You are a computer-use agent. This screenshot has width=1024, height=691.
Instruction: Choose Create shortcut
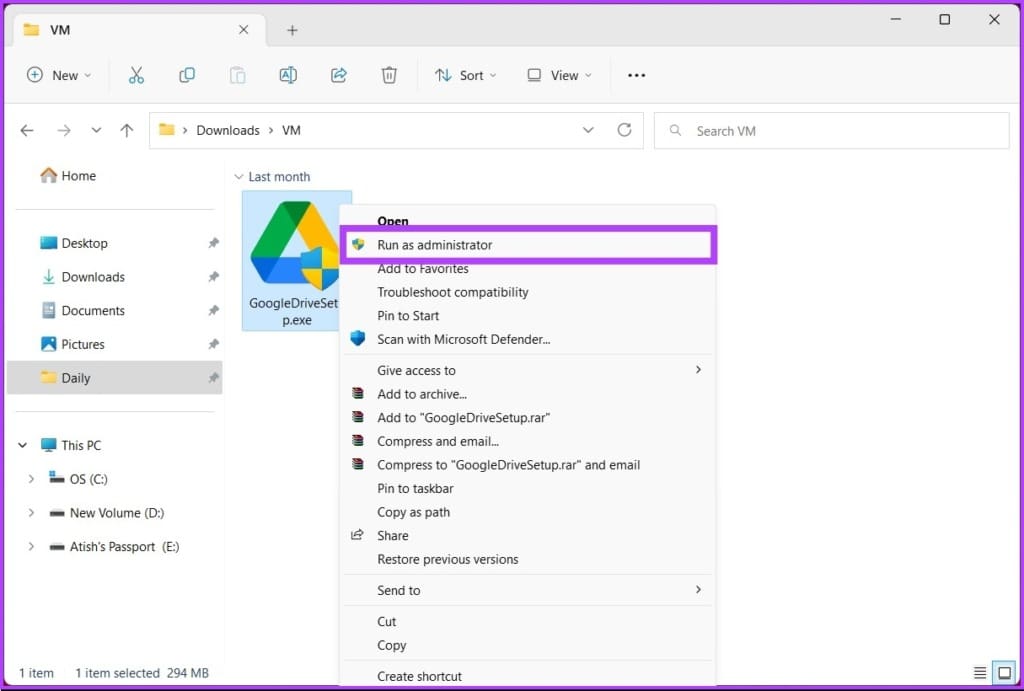coord(528,676)
